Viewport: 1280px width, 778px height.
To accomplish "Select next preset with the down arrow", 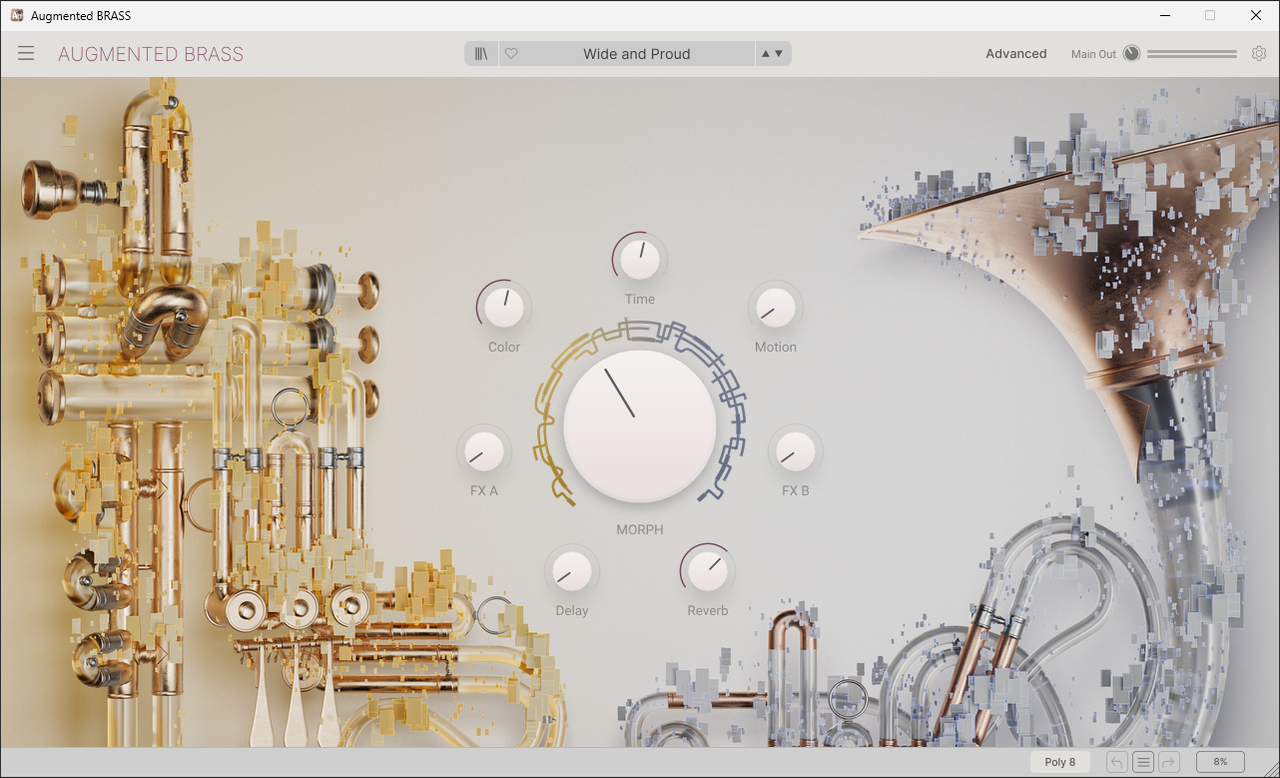I will [779, 54].
